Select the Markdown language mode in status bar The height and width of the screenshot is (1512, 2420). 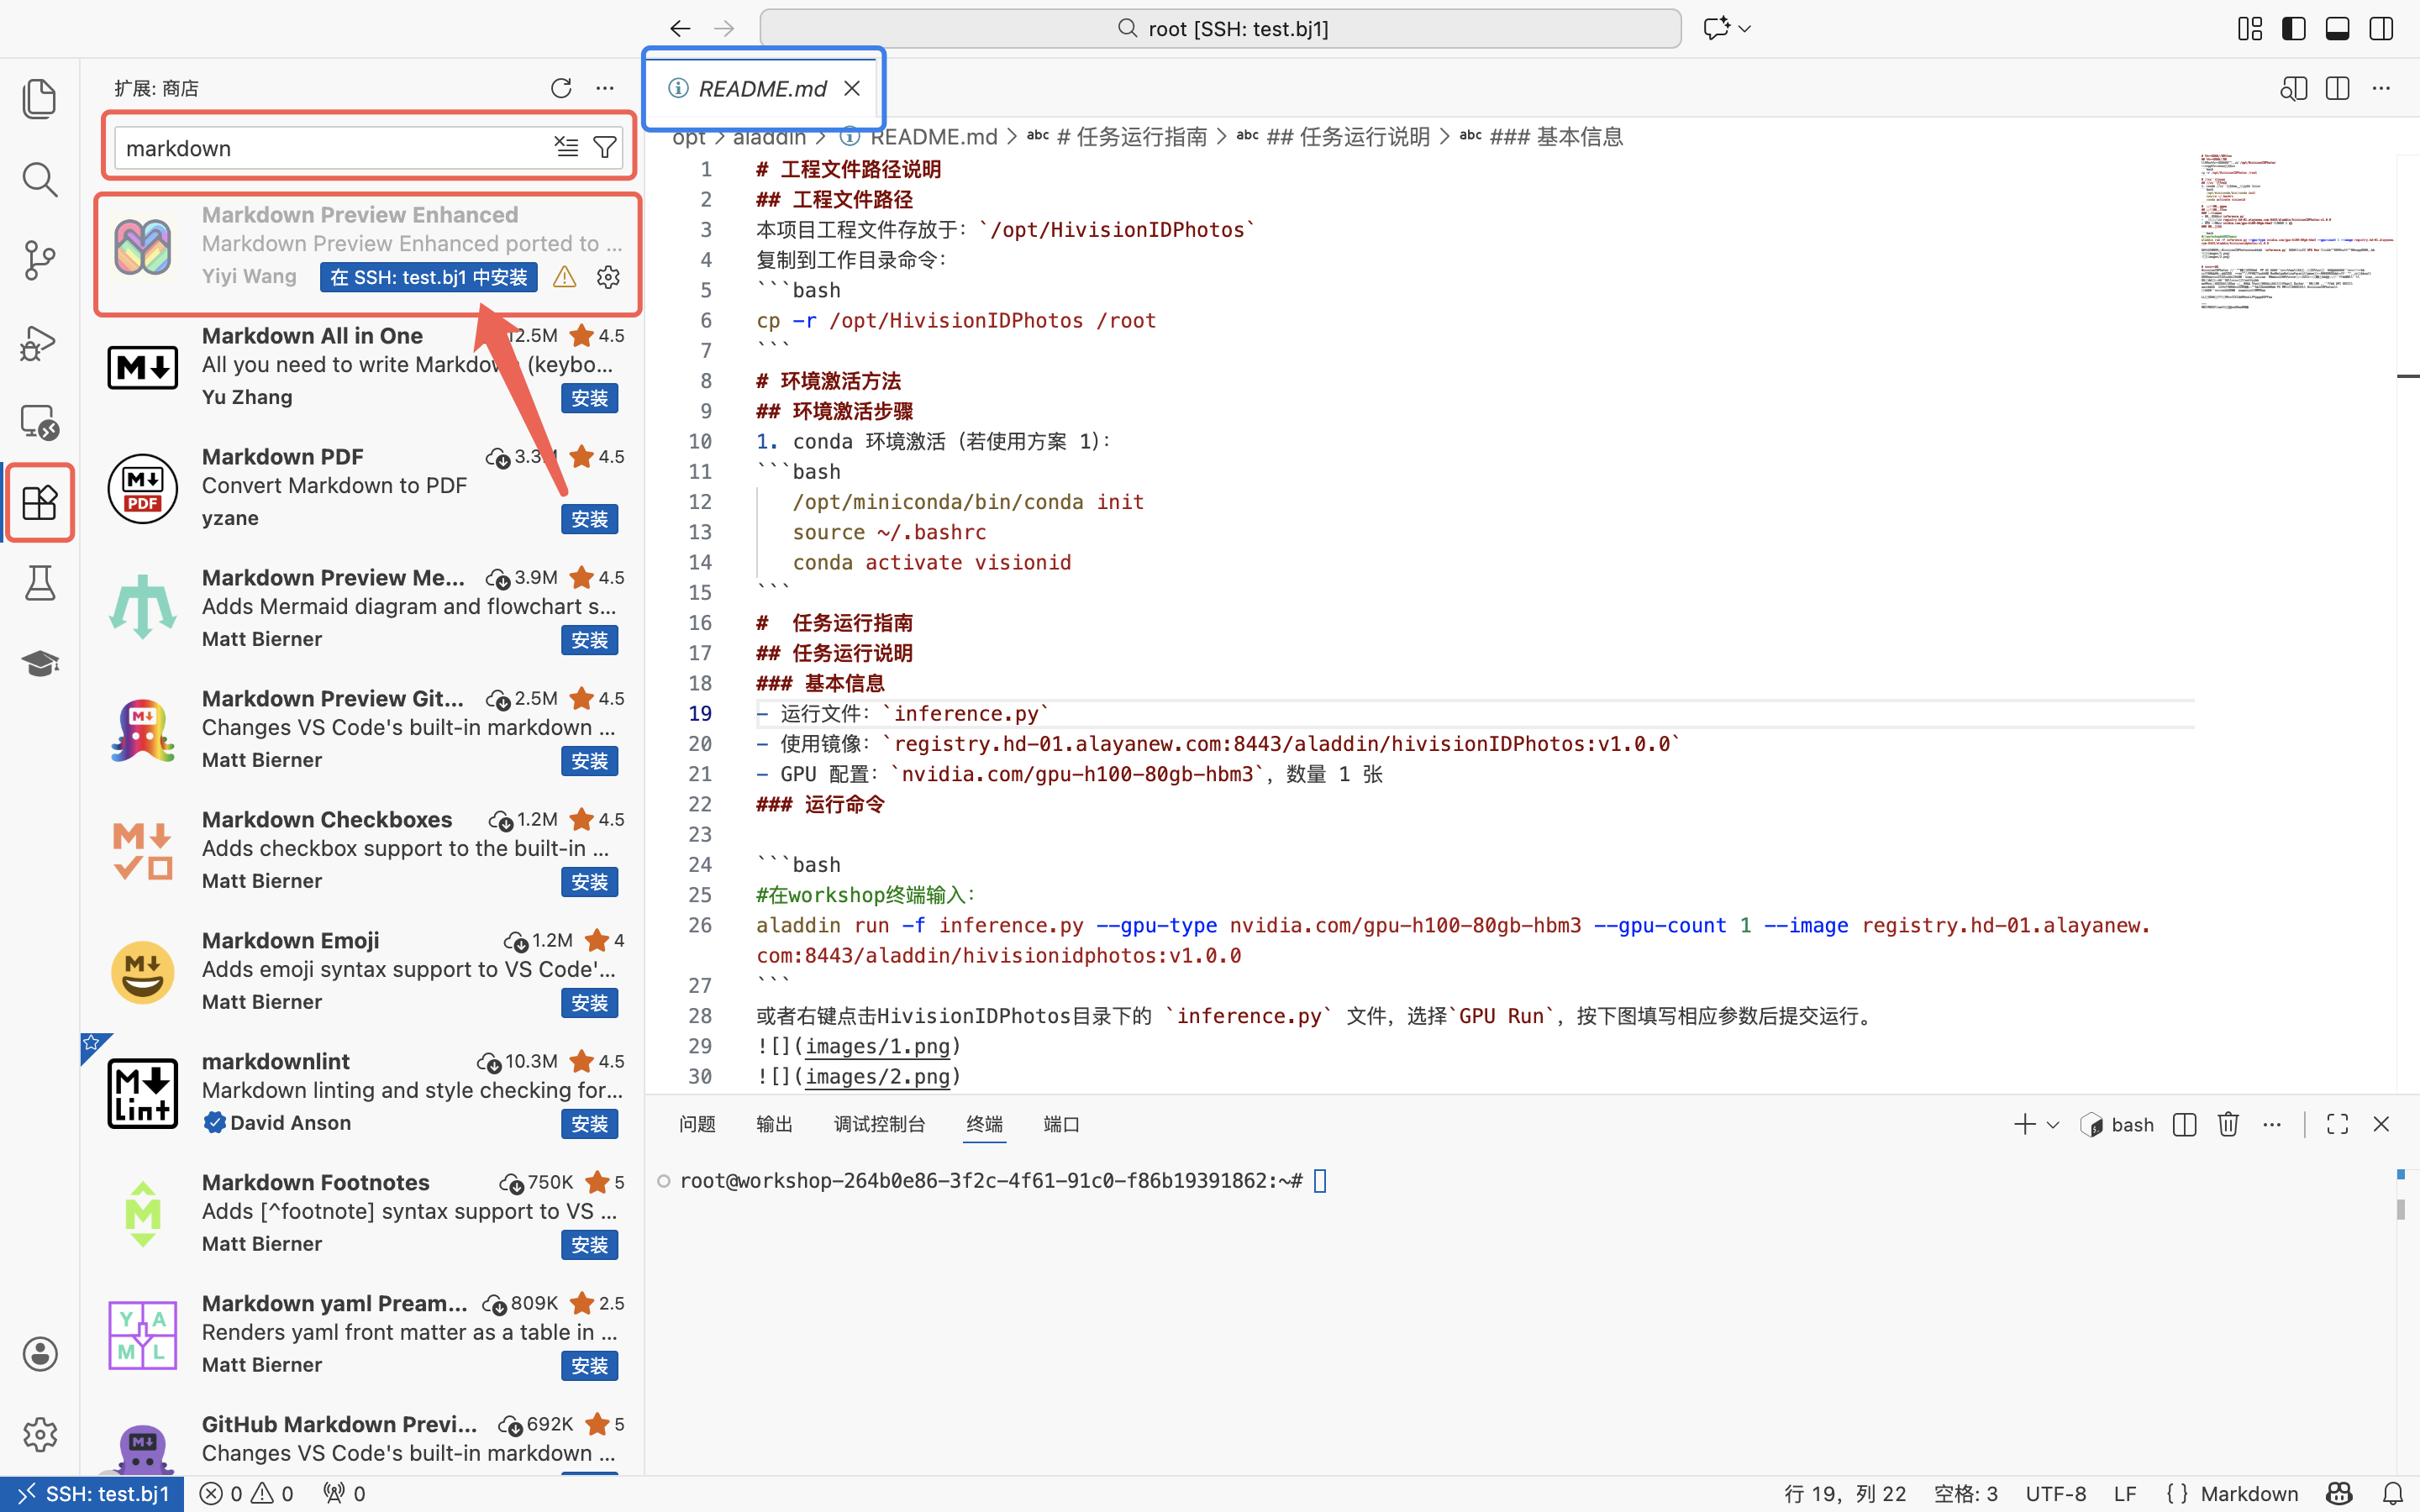2248,1493
